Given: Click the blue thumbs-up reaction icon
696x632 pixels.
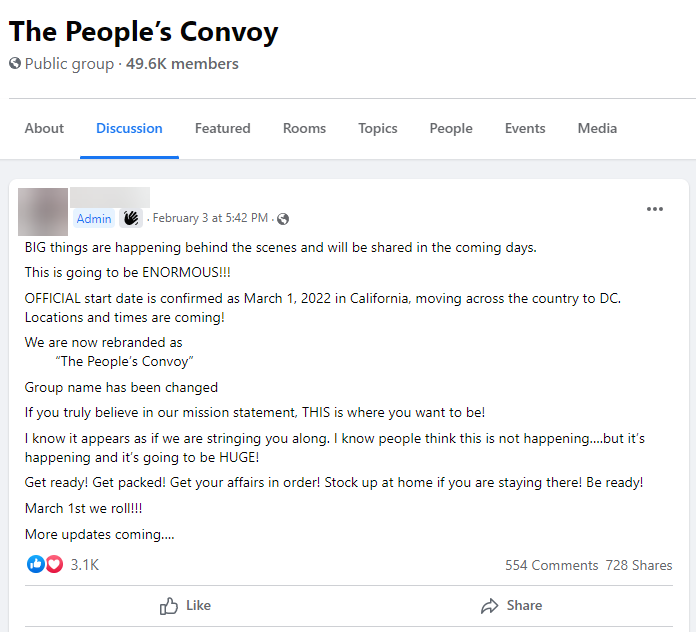Looking at the screenshot, I should point(36,565).
